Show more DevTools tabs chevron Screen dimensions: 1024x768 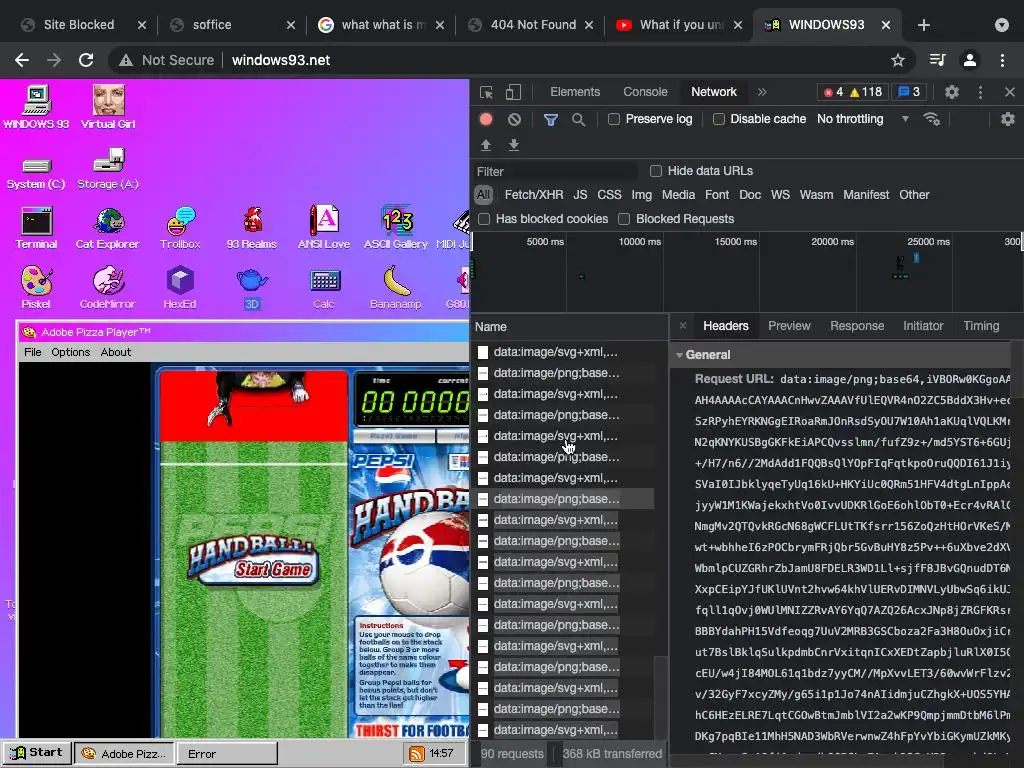point(761,92)
